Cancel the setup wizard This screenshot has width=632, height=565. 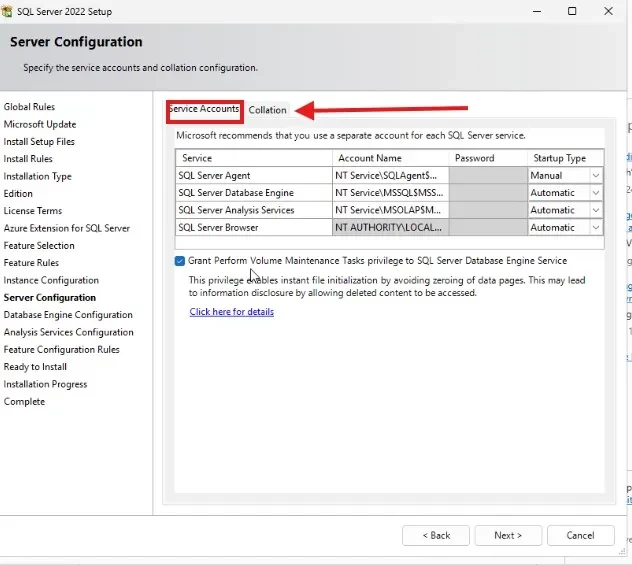pyautogui.click(x=580, y=535)
